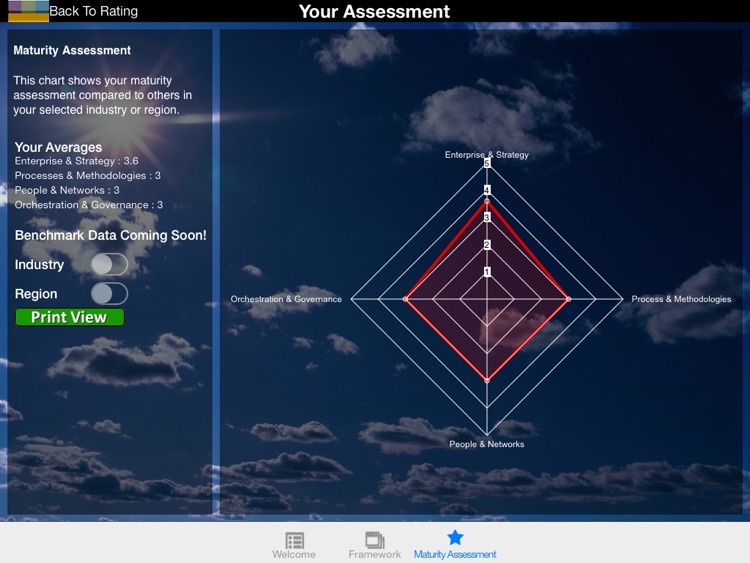Click the People & Networks data point on radar
This screenshot has height=563, width=750.
(x=487, y=380)
